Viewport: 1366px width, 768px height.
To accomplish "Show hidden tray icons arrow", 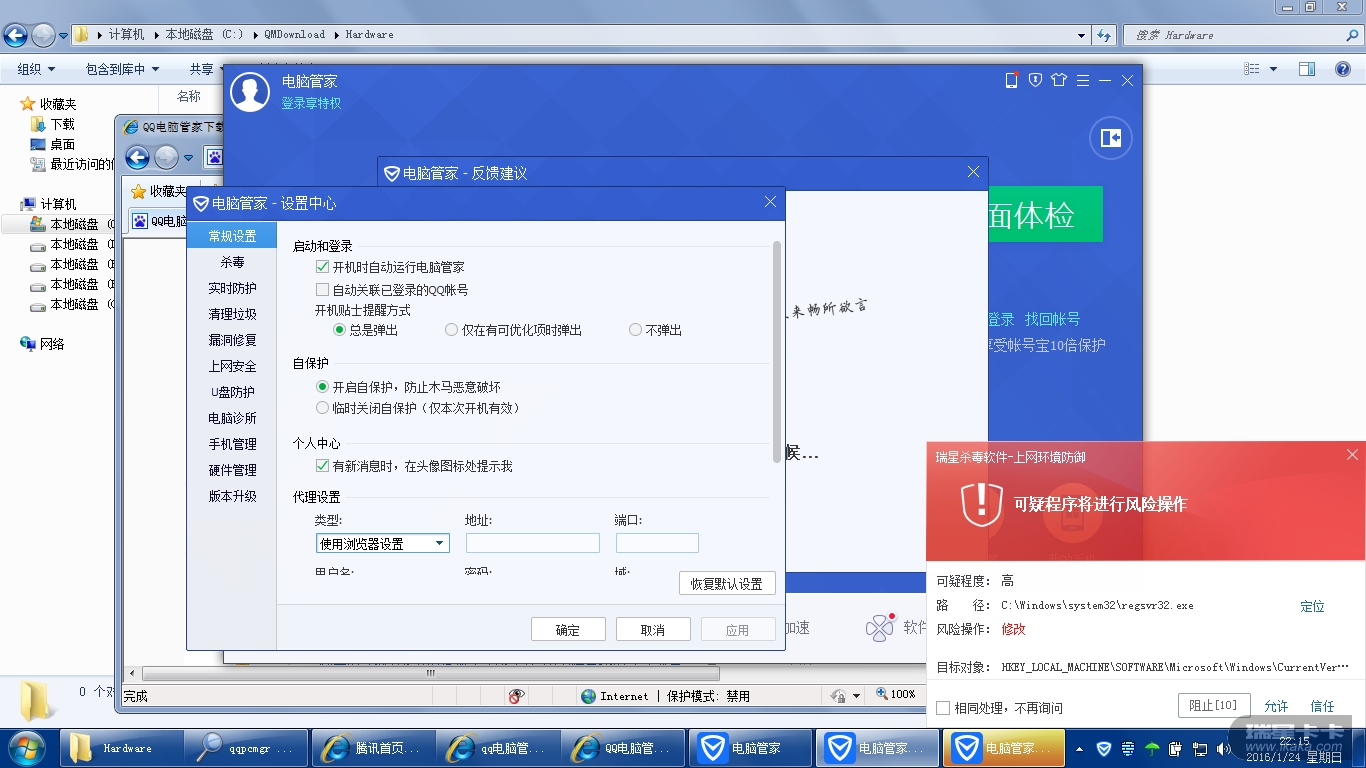I will (x=1079, y=748).
